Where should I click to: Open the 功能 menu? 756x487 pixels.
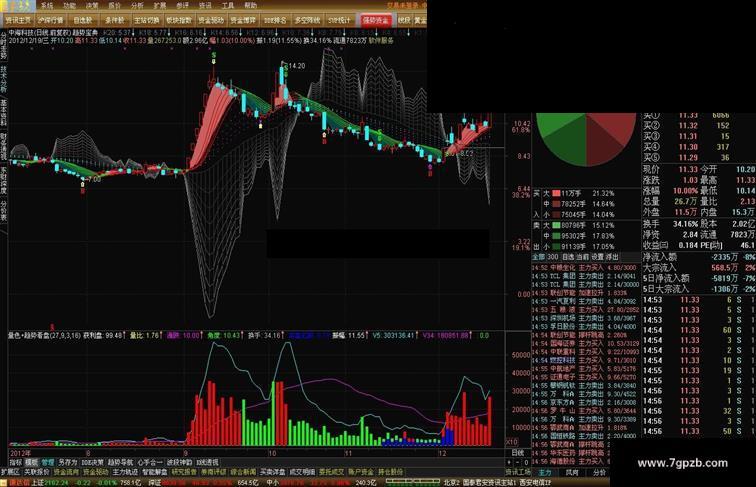[x=69, y=6]
